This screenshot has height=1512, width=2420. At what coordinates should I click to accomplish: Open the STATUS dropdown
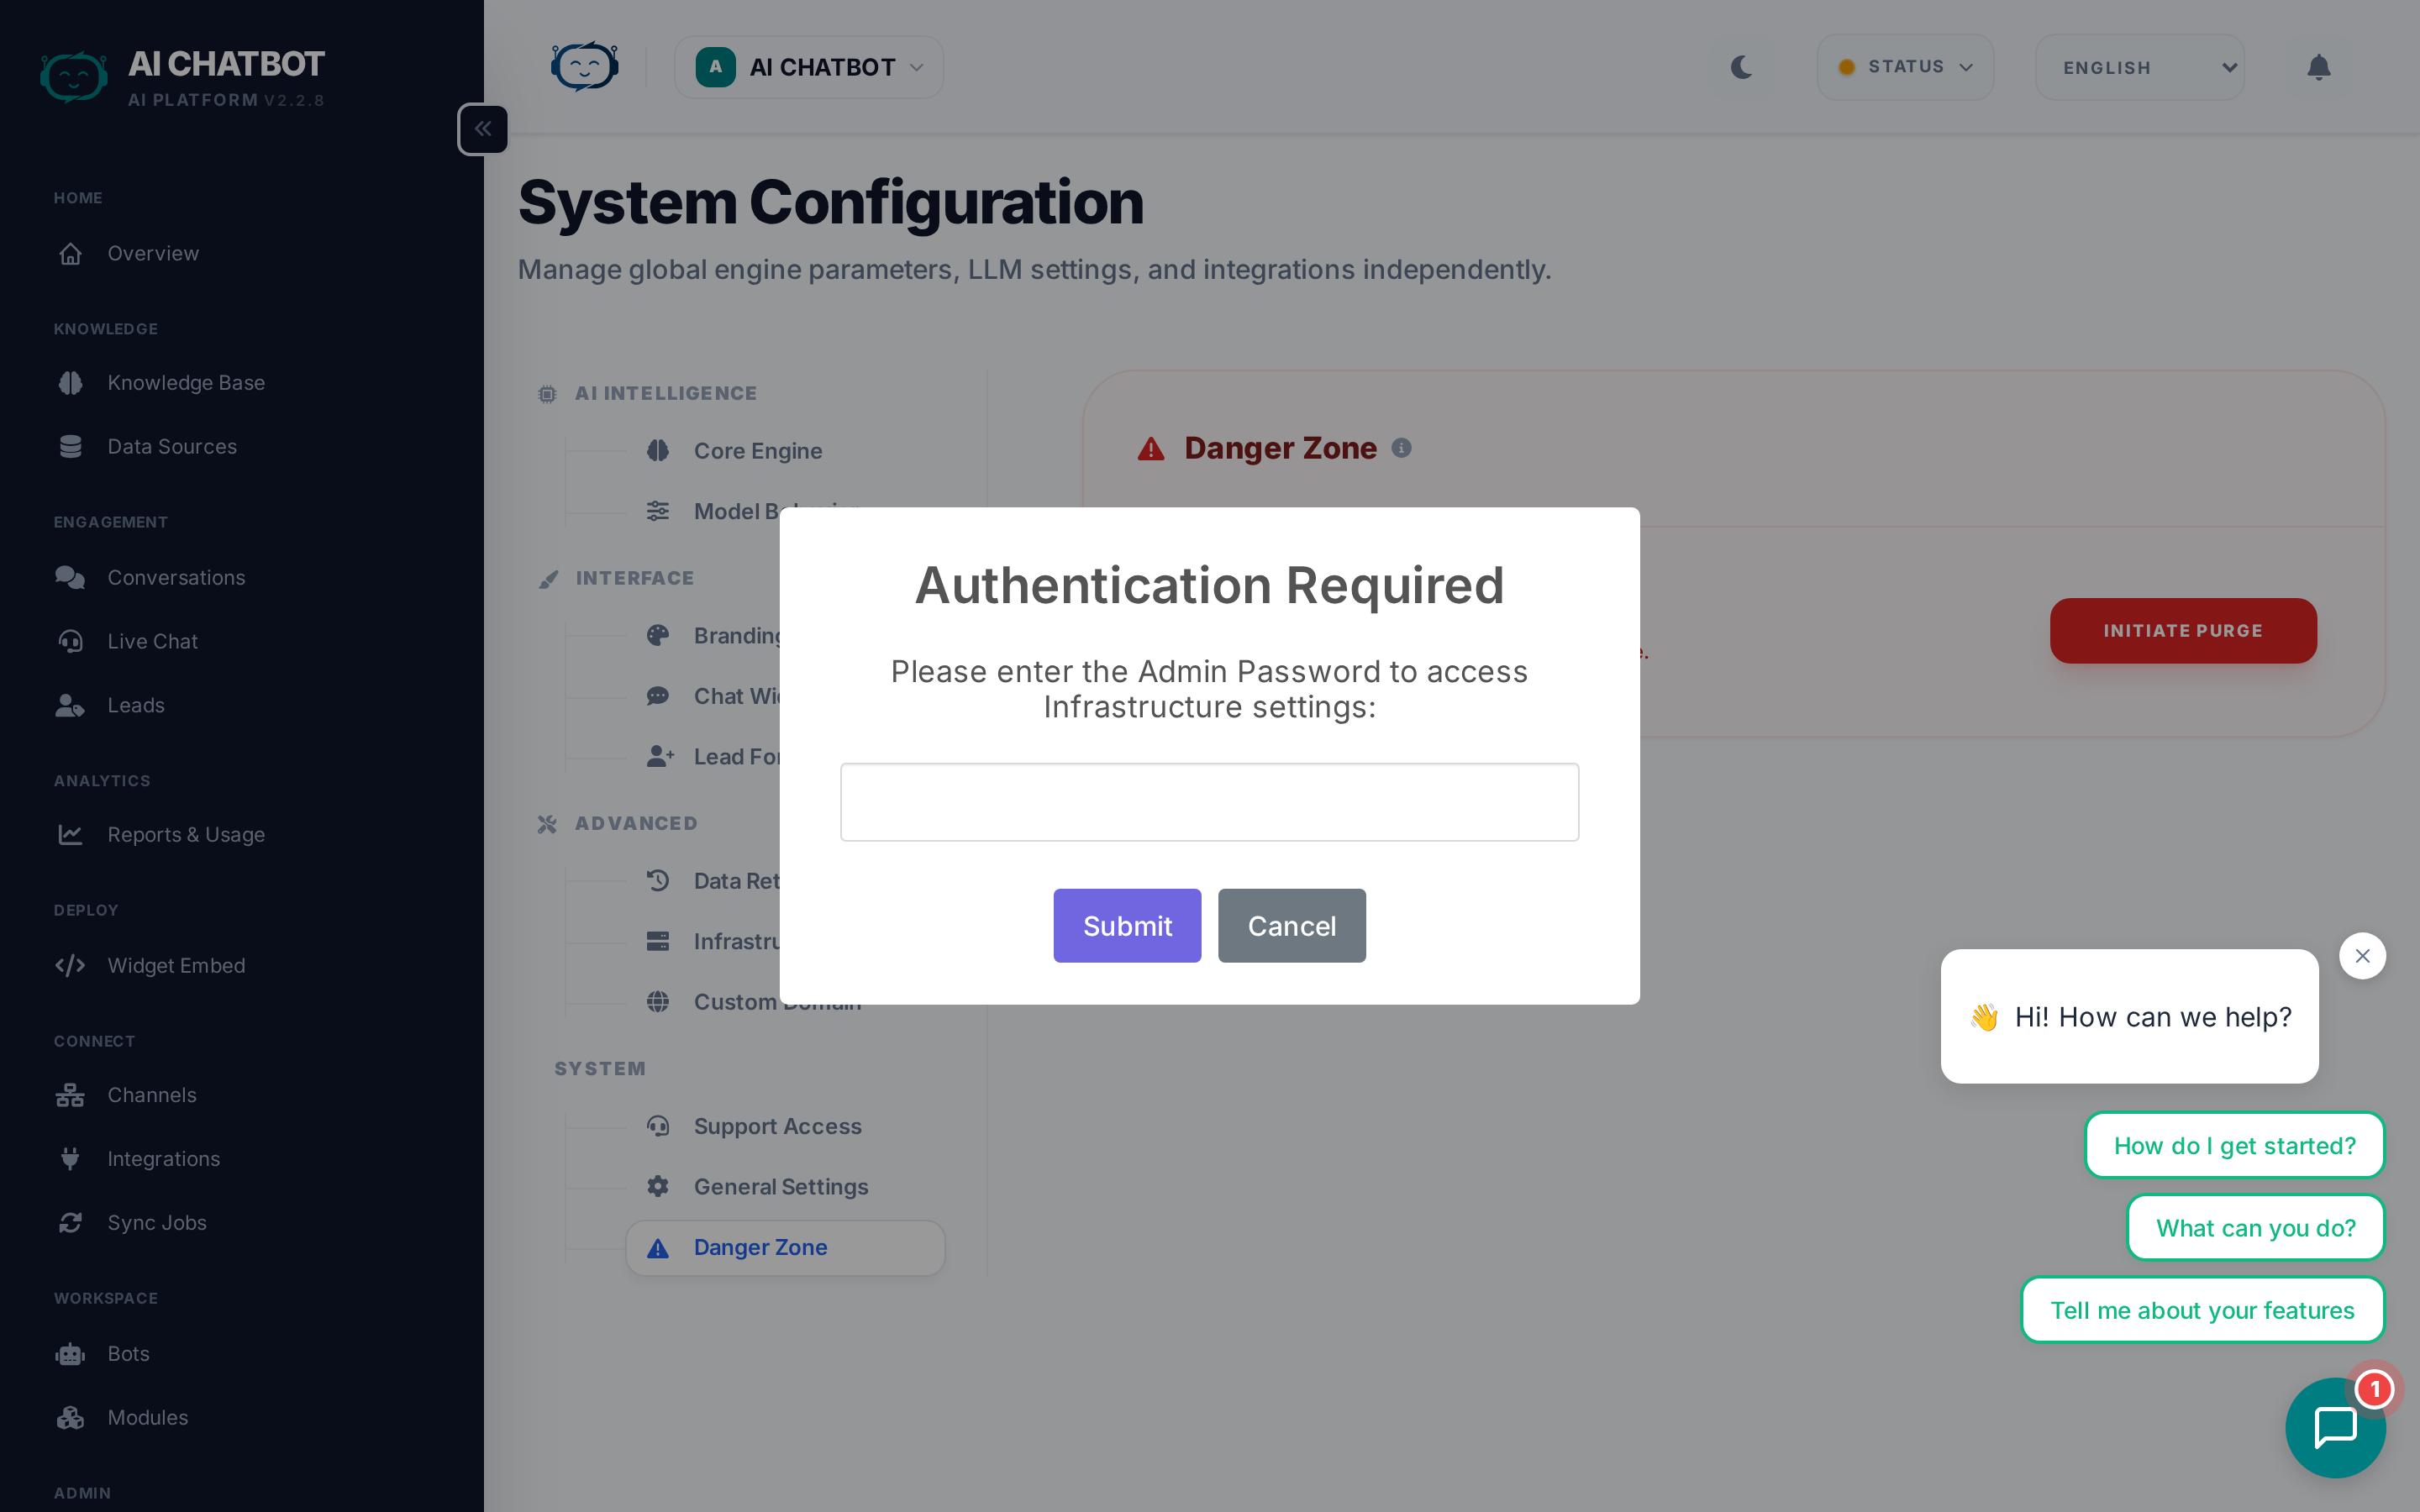[1905, 67]
